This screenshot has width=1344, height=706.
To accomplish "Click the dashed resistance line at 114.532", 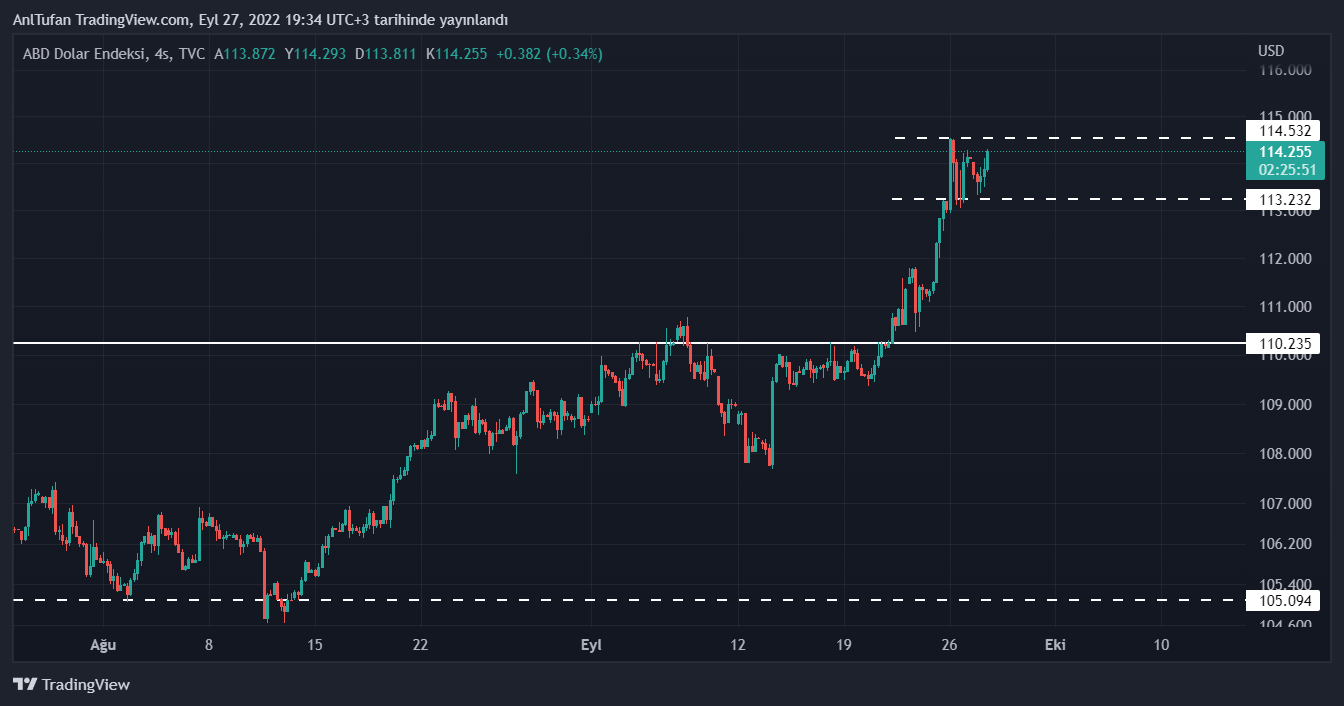I will [1100, 137].
